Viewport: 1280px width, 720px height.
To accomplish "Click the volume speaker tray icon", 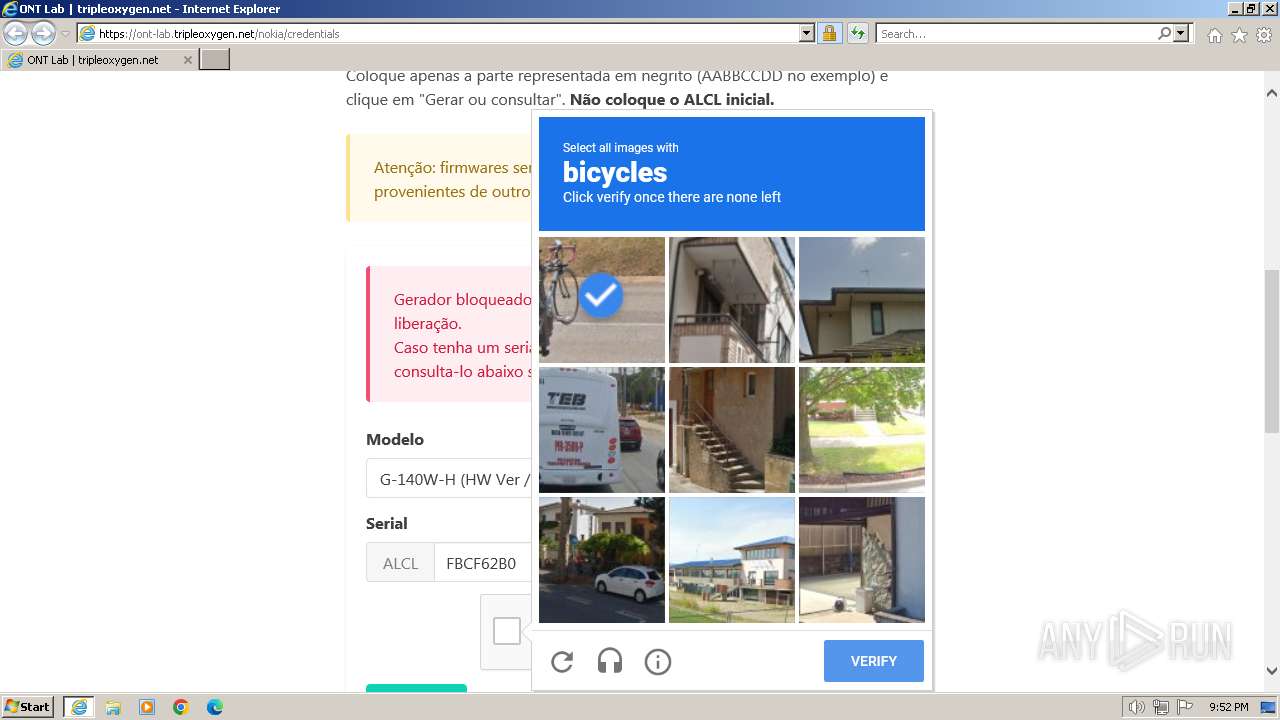I will tap(1137, 707).
